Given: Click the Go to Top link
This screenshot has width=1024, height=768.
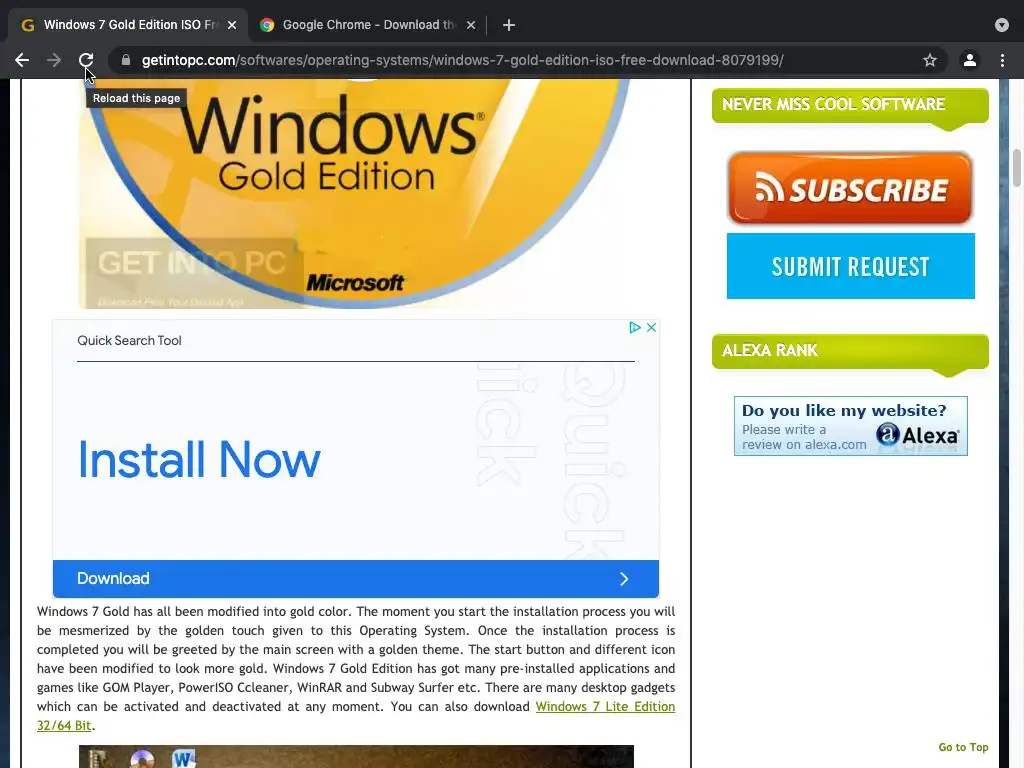Looking at the screenshot, I should click(963, 747).
